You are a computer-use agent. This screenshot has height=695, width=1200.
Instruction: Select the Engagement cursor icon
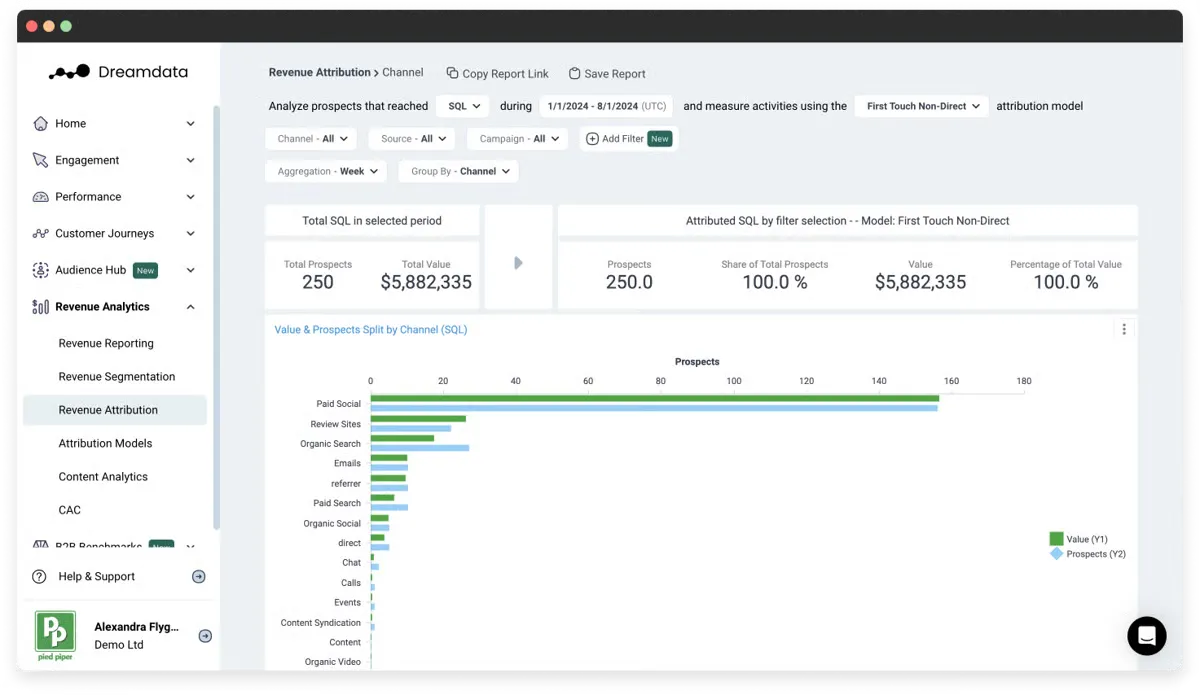[41, 160]
